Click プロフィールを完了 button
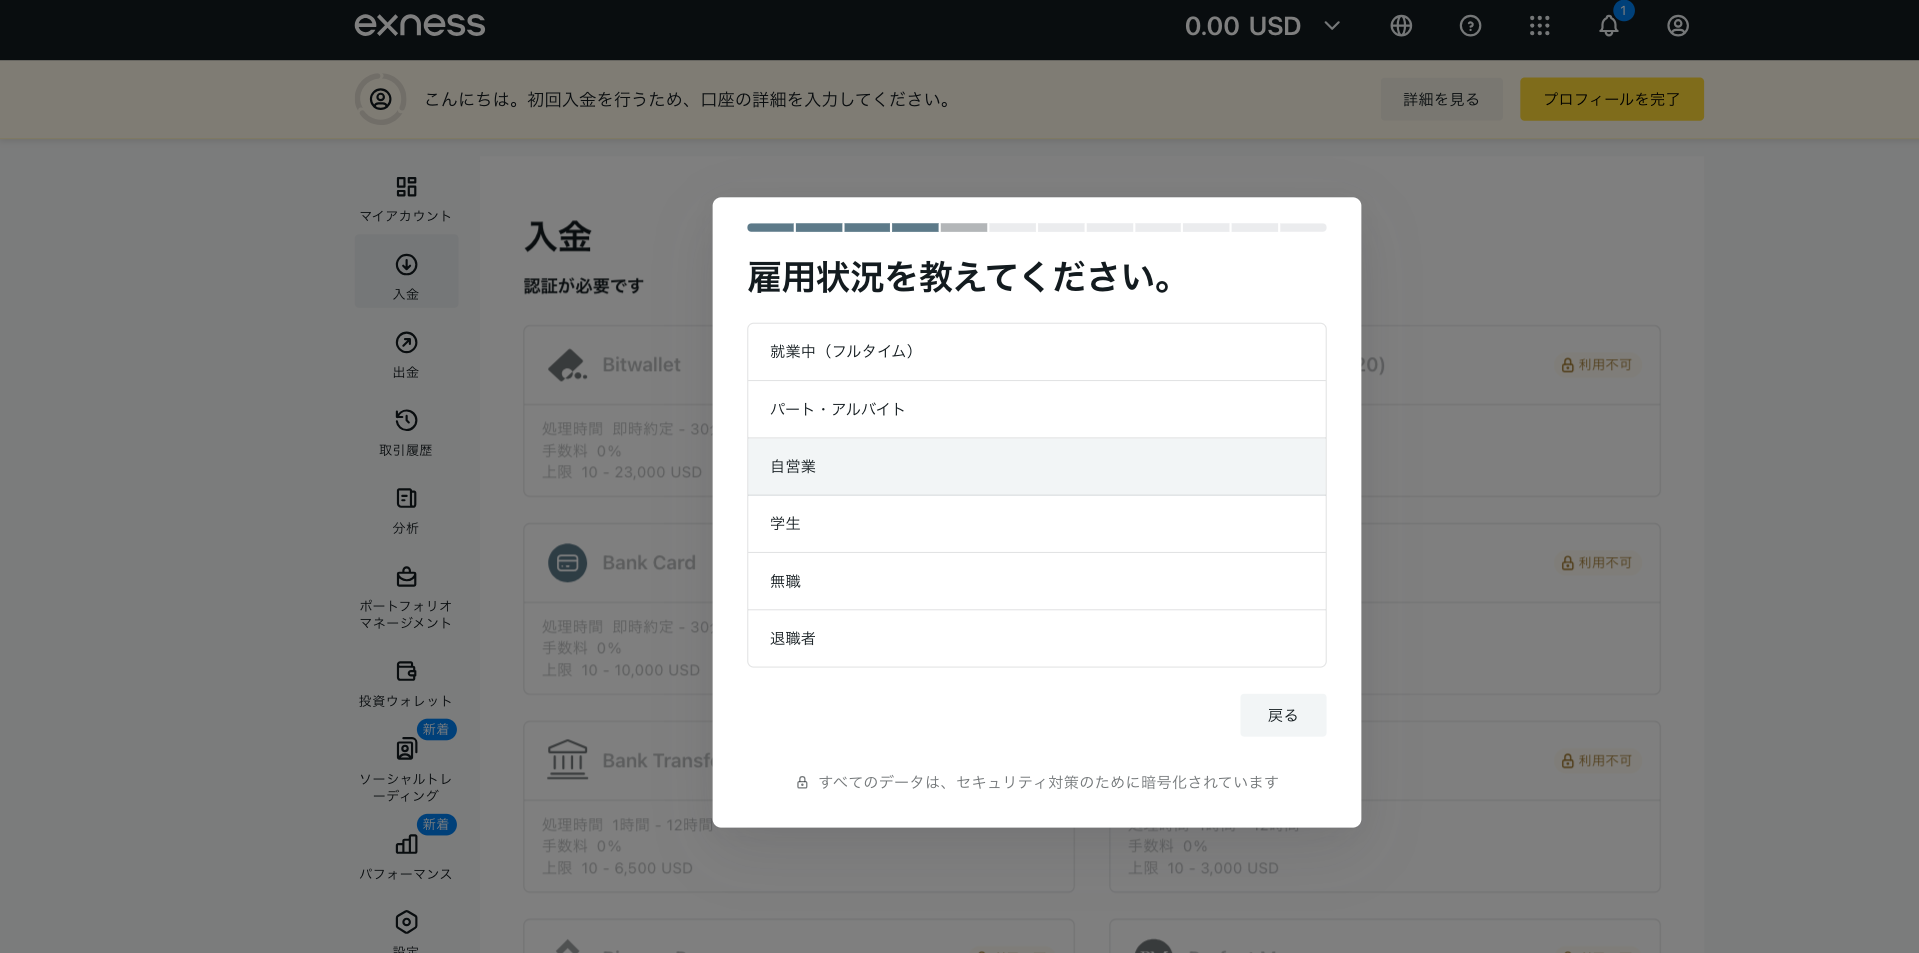Image resolution: width=1919 pixels, height=953 pixels. click(1611, 100)
